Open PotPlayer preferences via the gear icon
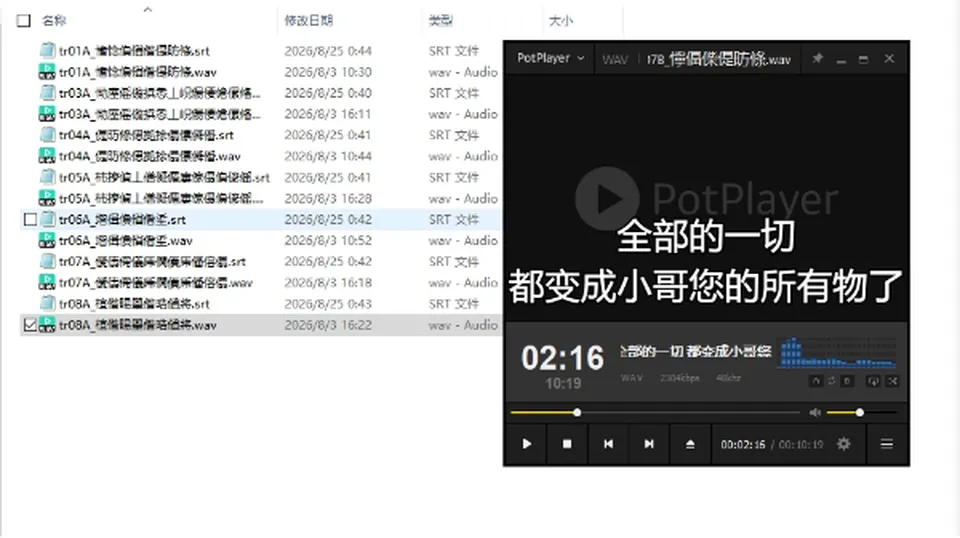 coord(844,444)
